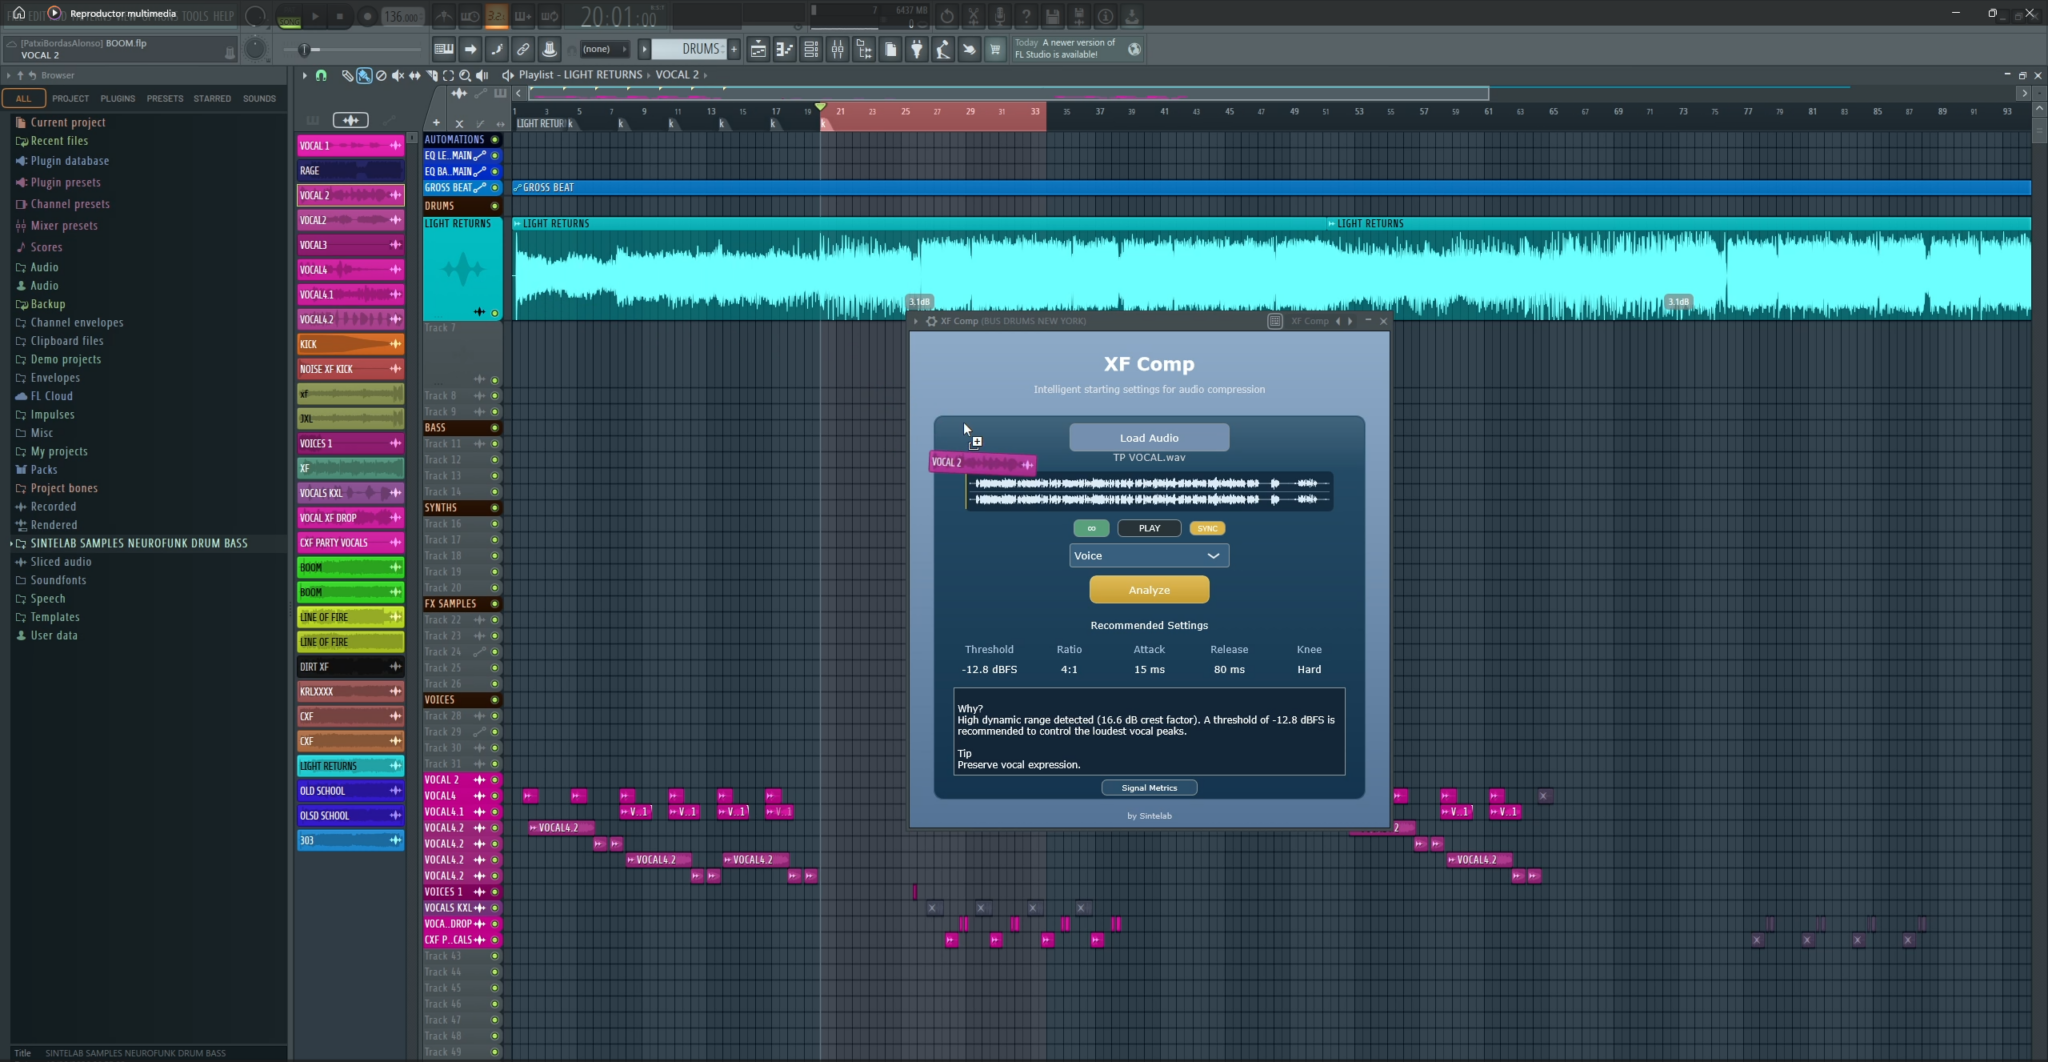Toggle the SYNC button in XF Comp
This screenshot has width=2048, height=1062.
[1207, 528]
